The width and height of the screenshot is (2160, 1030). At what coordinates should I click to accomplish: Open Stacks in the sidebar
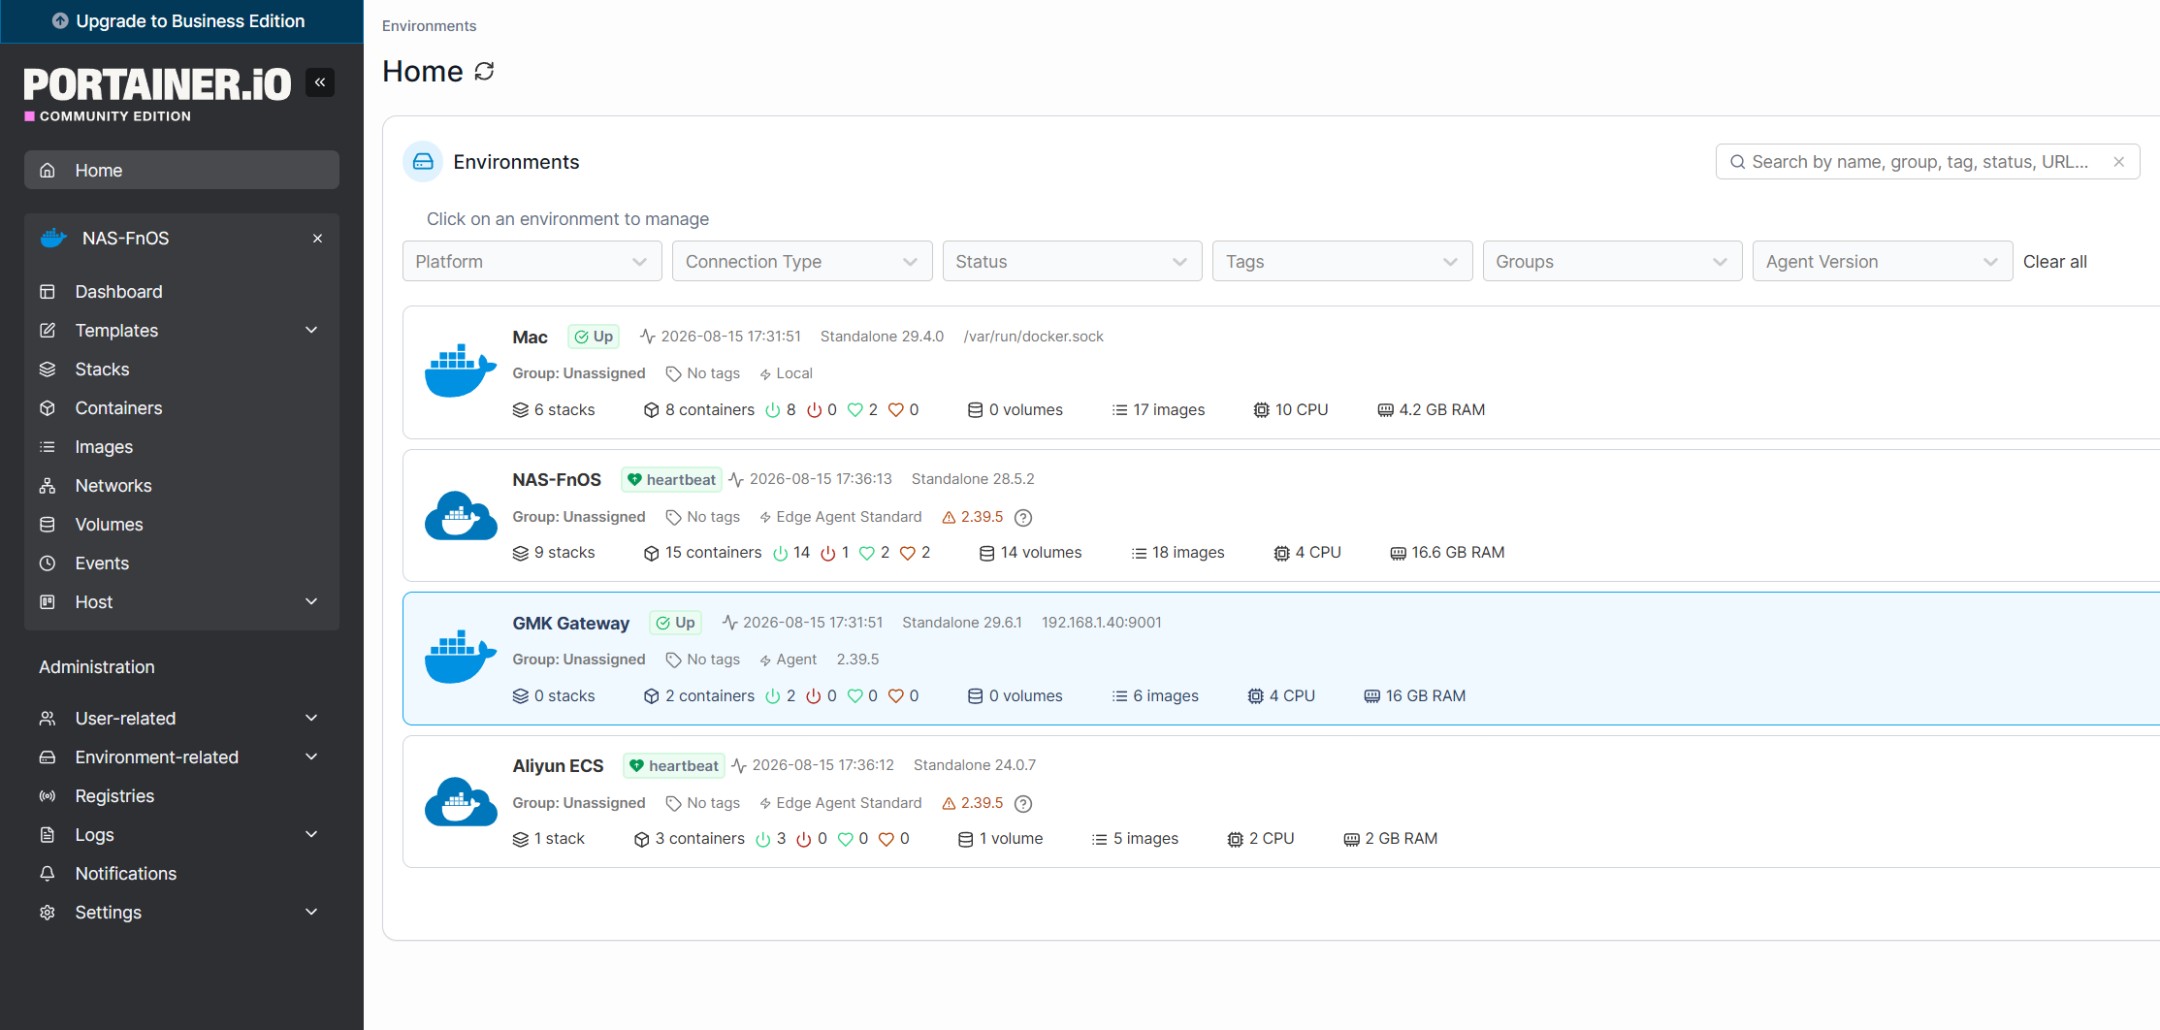click(x=181, y=369)
